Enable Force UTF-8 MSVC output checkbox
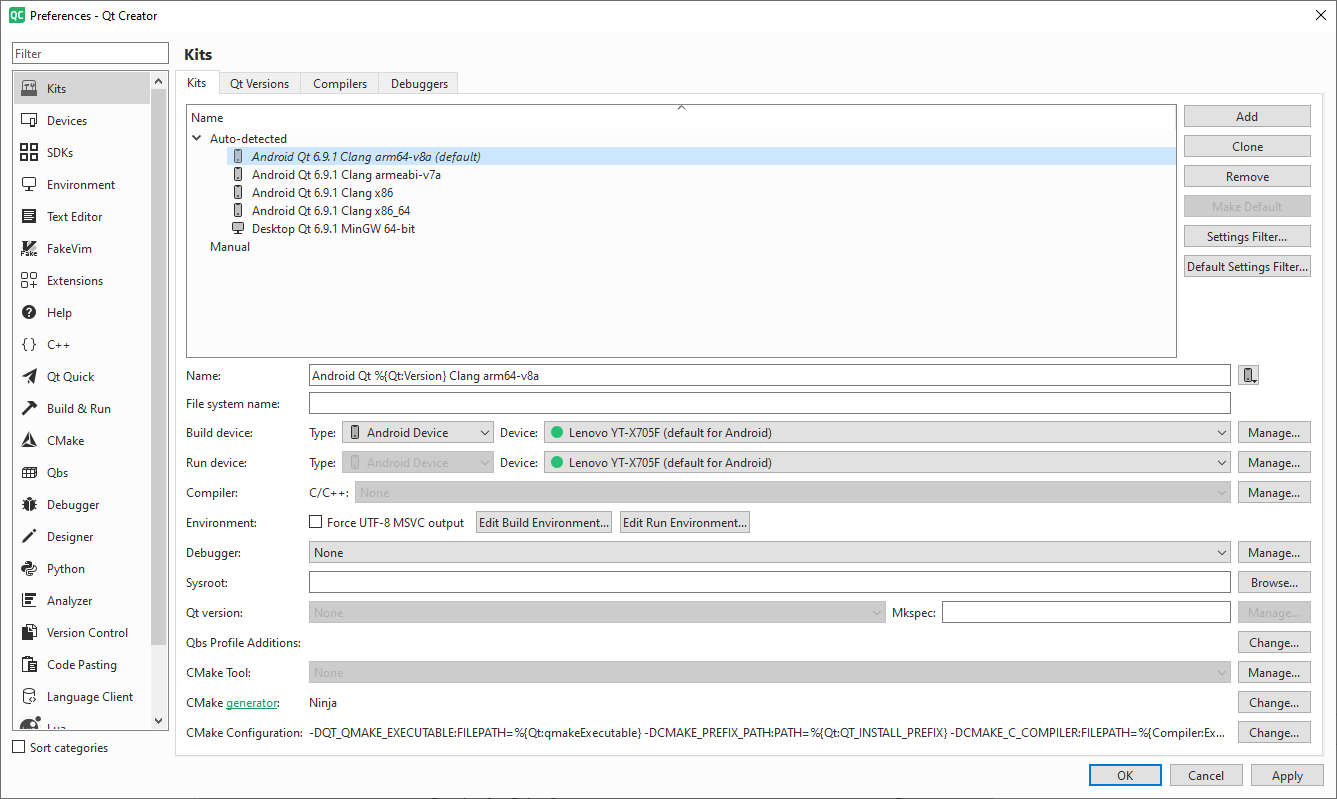 pyautogui.click(x=316, y=522)
